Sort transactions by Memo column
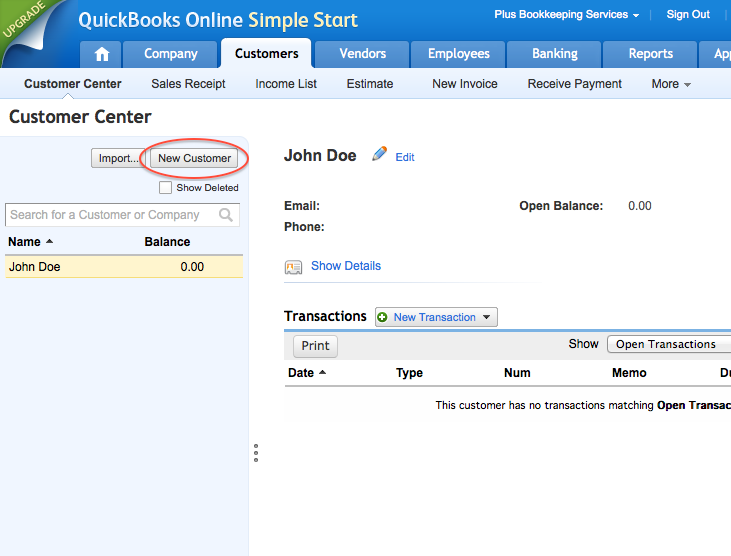Viewport: 731px width, 556px height. pyautogui.click(x=629, y=373)
